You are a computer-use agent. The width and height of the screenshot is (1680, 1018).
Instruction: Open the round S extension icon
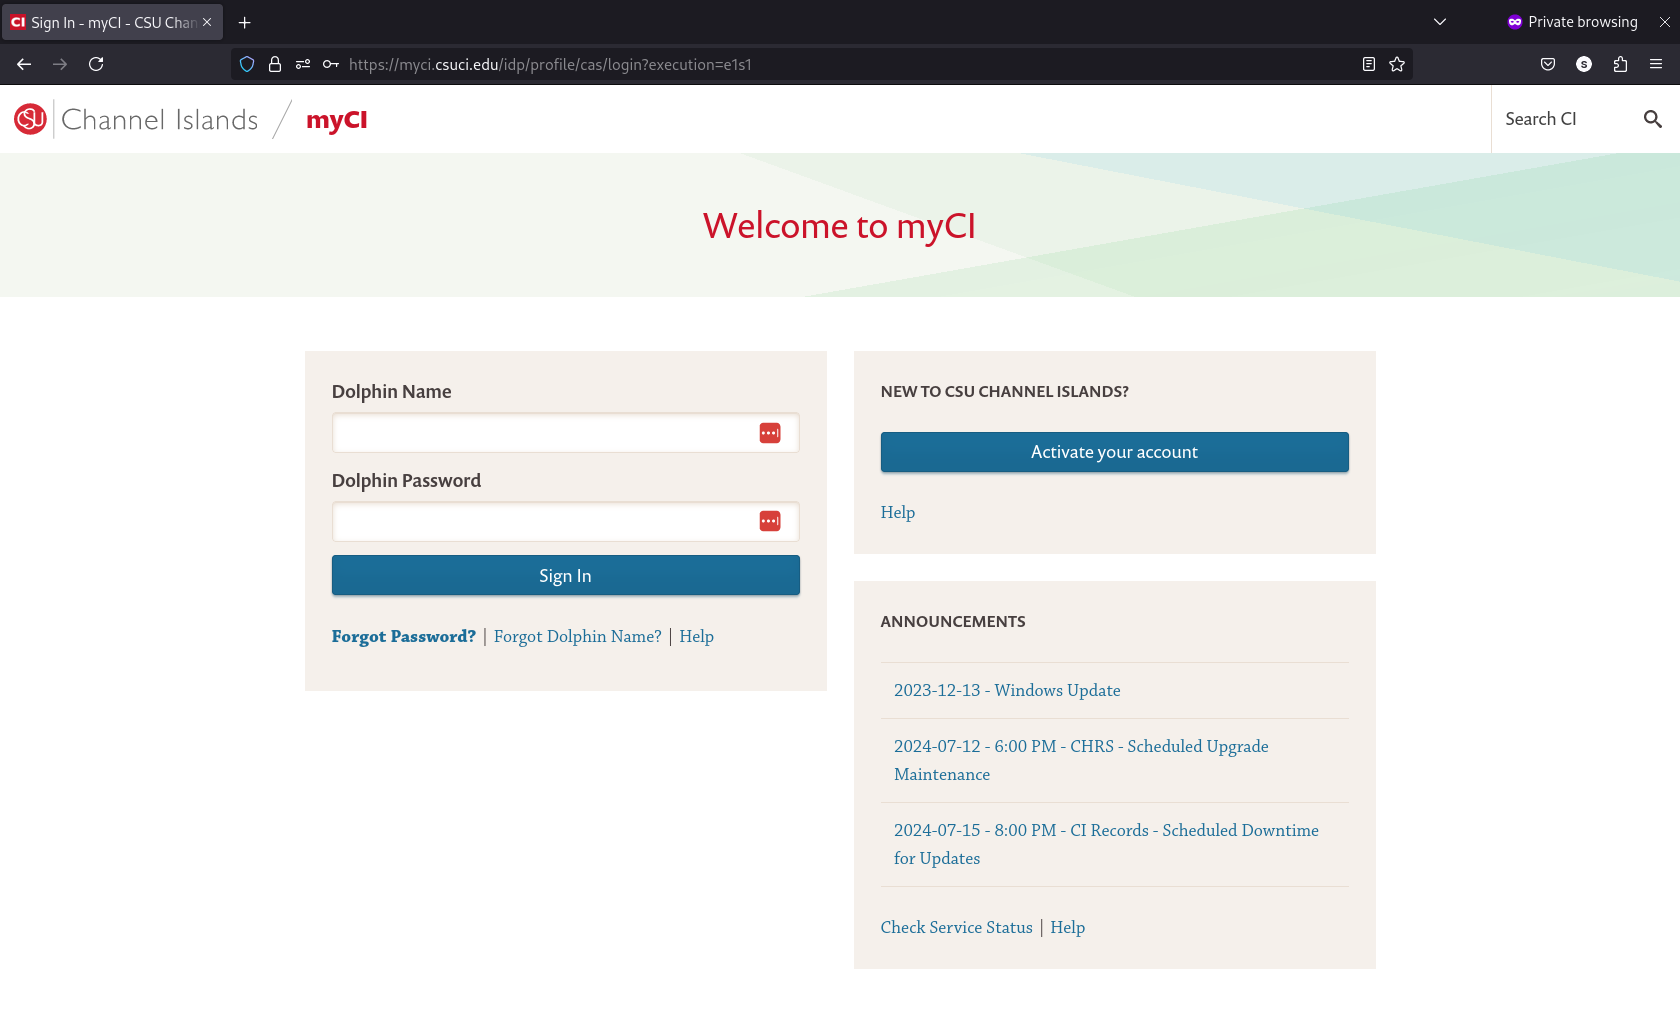tap(1584, 64)
